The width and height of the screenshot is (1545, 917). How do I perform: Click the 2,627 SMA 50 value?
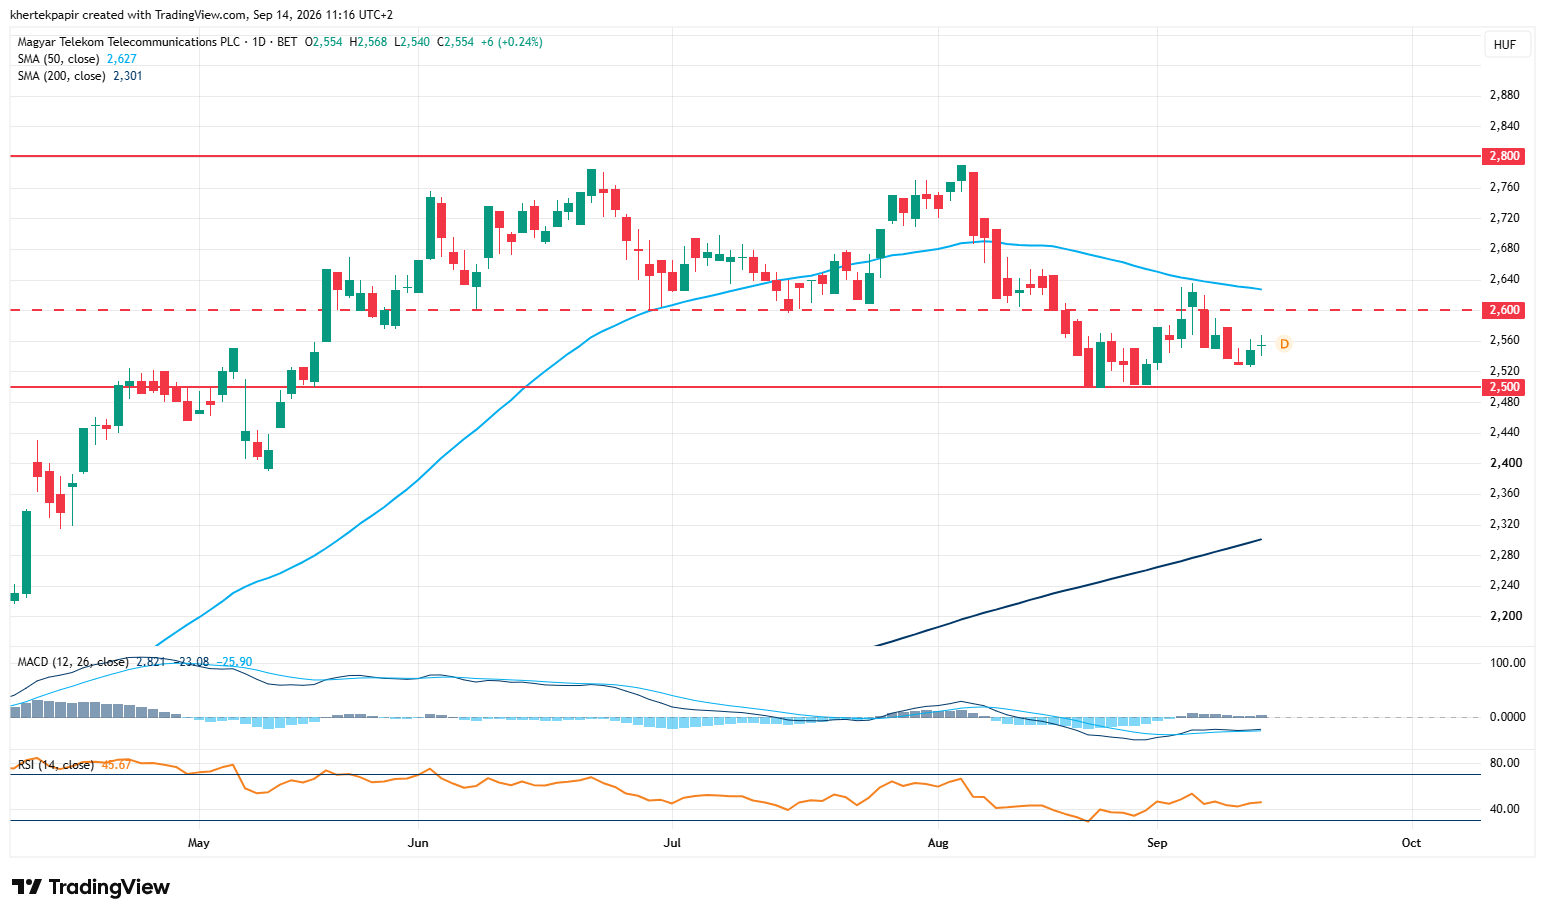coord(122,59)
